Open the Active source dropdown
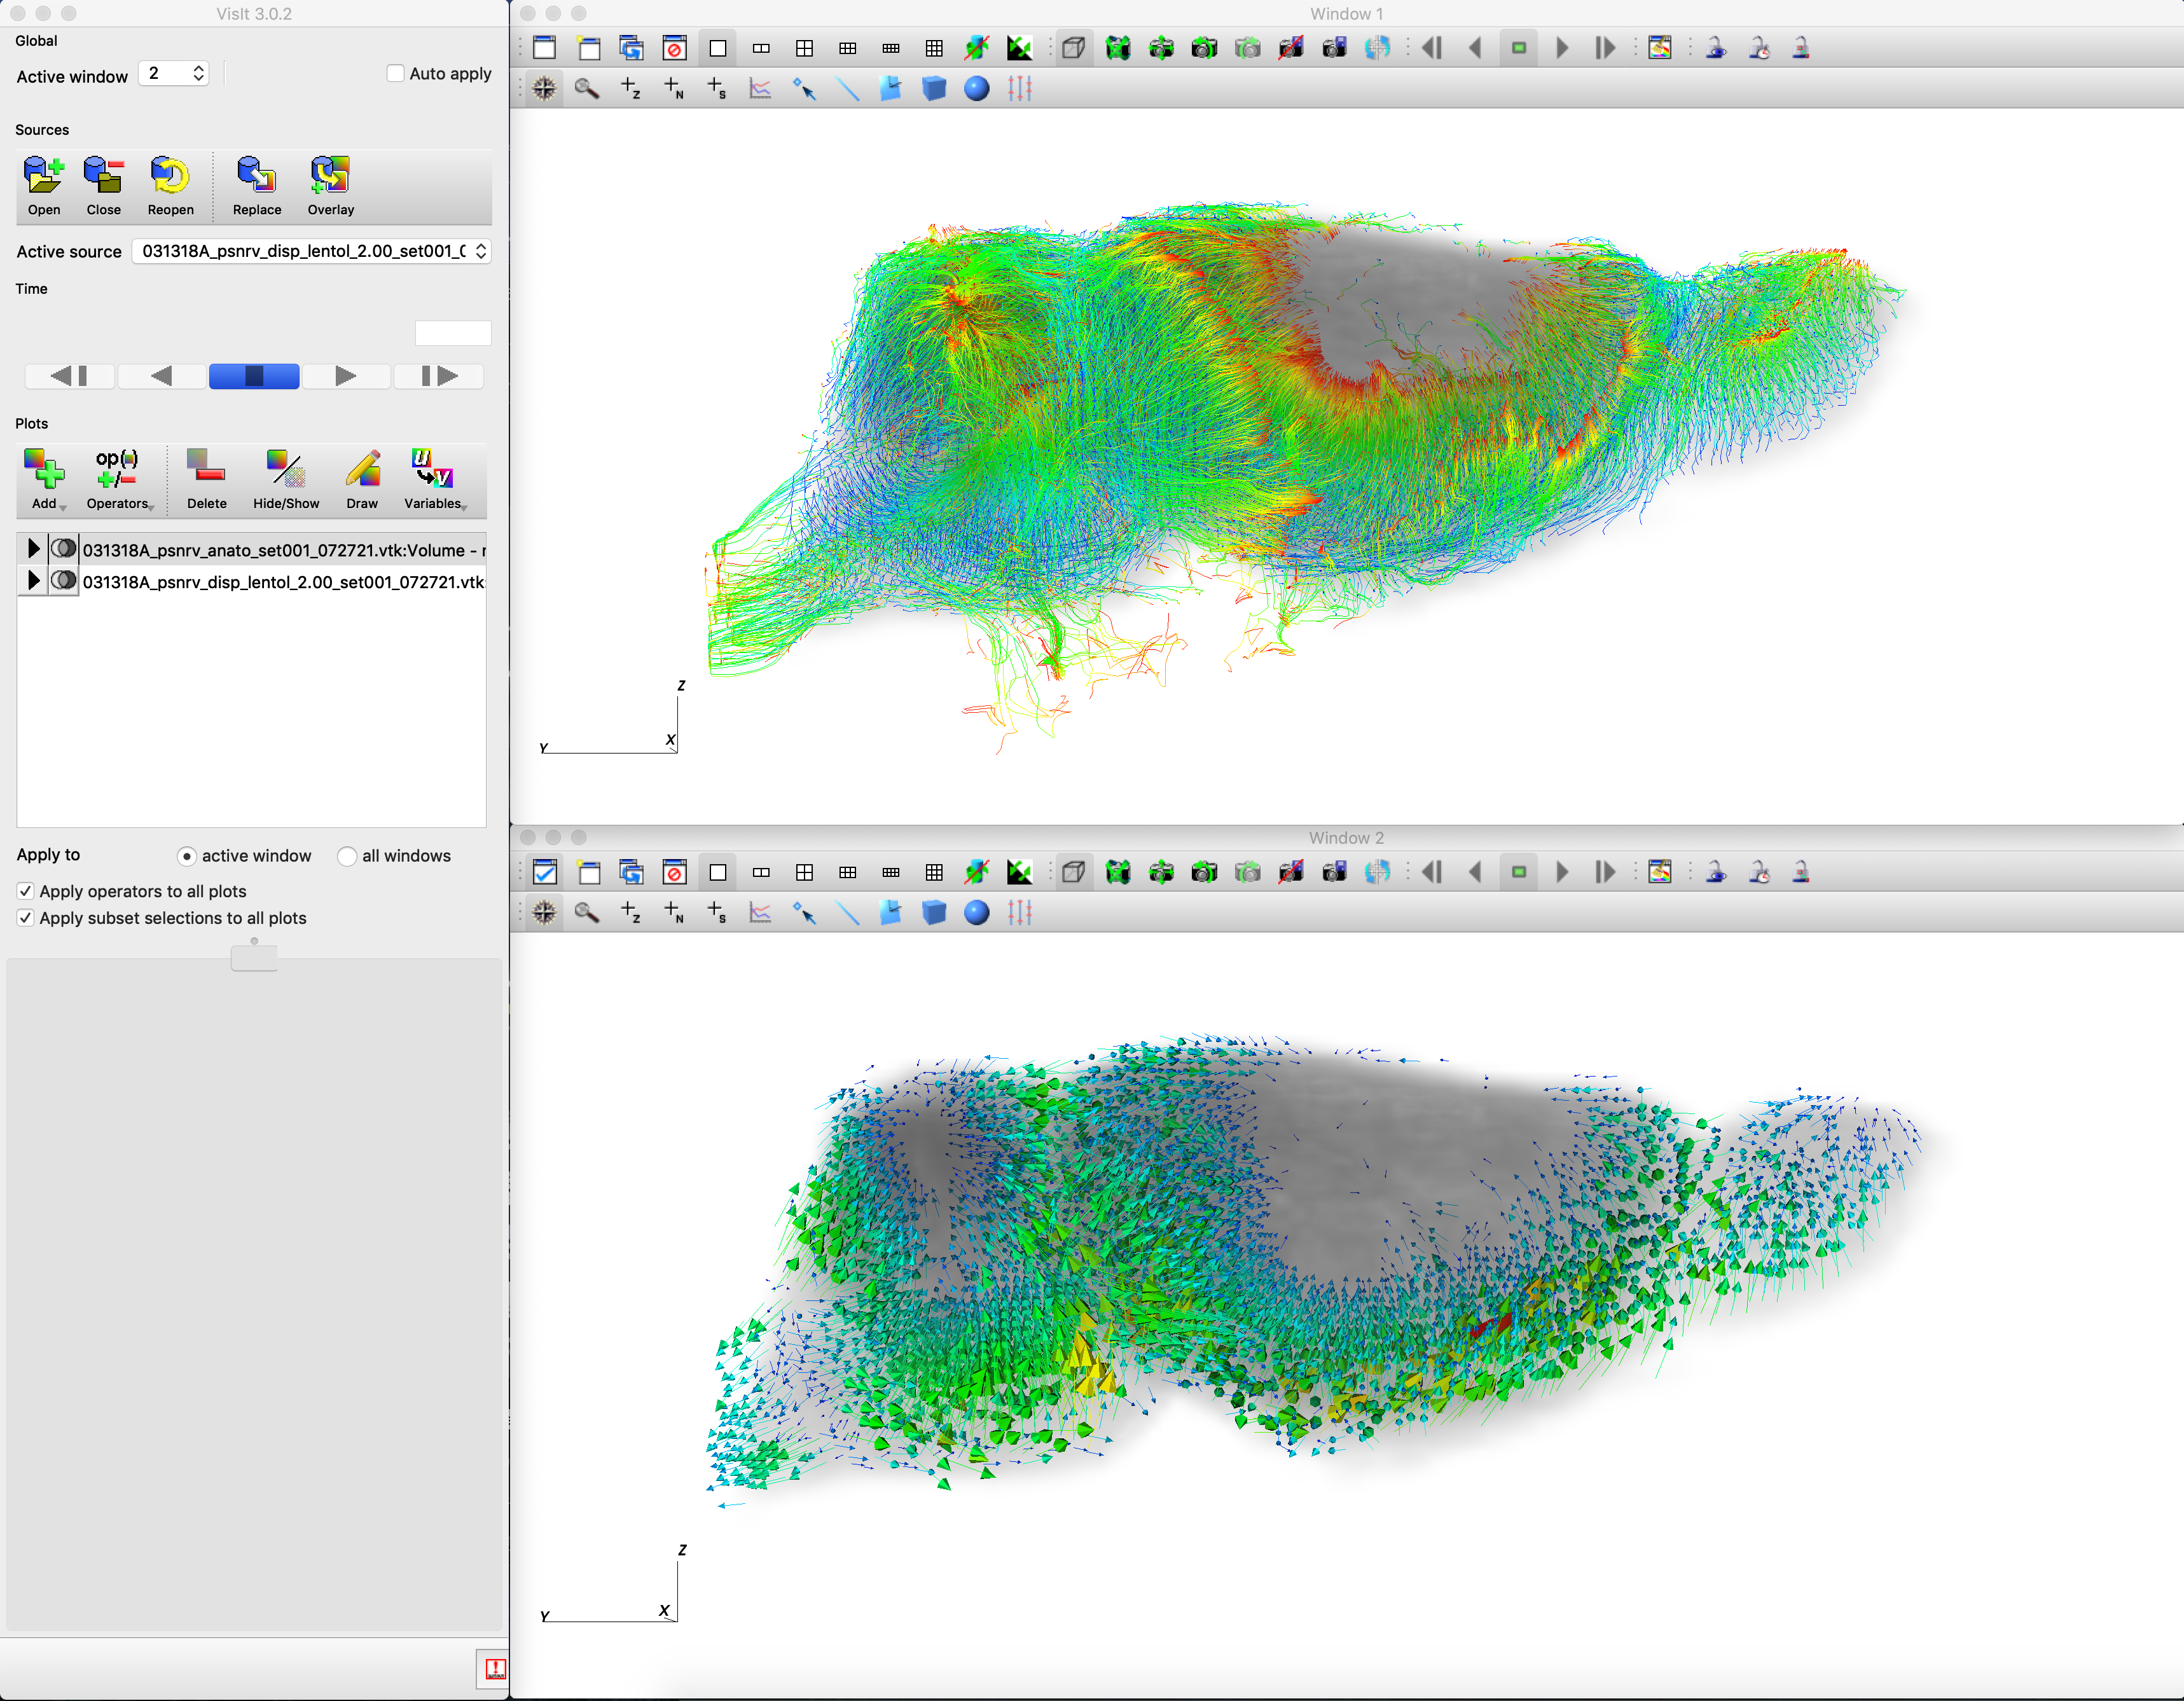2184x1701 pixels. (311, 251)
